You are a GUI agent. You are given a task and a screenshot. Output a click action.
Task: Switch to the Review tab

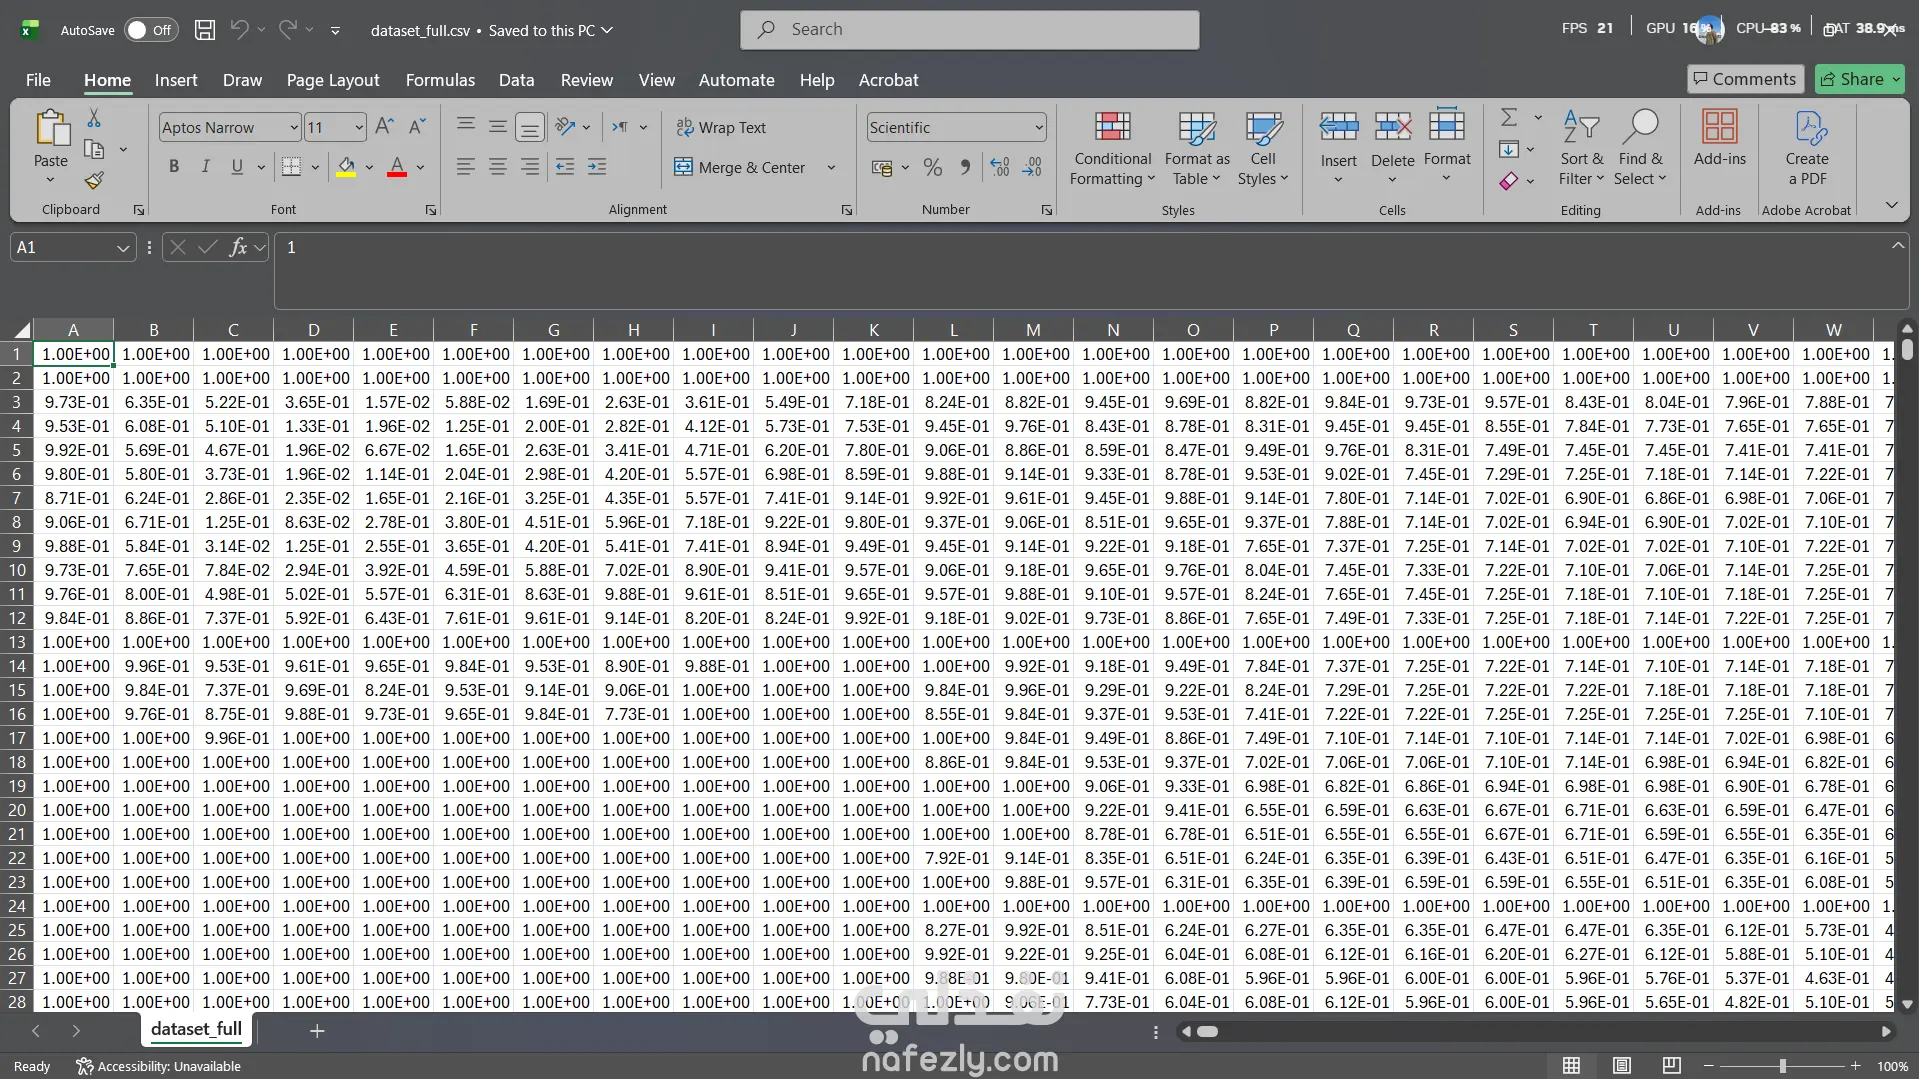[x=587, y=80]
